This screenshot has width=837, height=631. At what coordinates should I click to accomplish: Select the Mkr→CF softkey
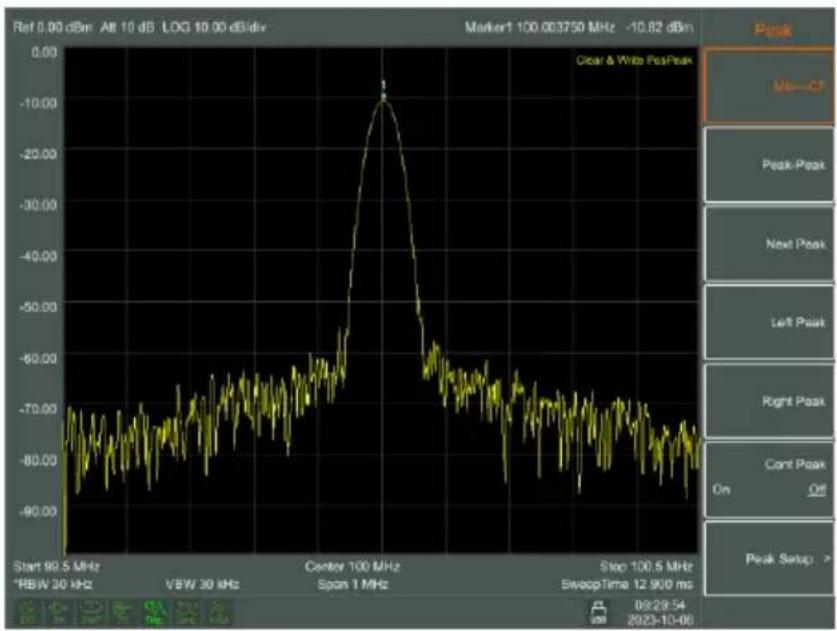coord(769,86)
